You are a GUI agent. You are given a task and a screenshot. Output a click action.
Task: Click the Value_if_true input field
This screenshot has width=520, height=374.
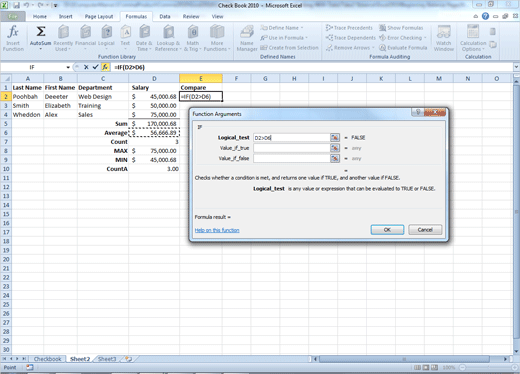point(292,148)
